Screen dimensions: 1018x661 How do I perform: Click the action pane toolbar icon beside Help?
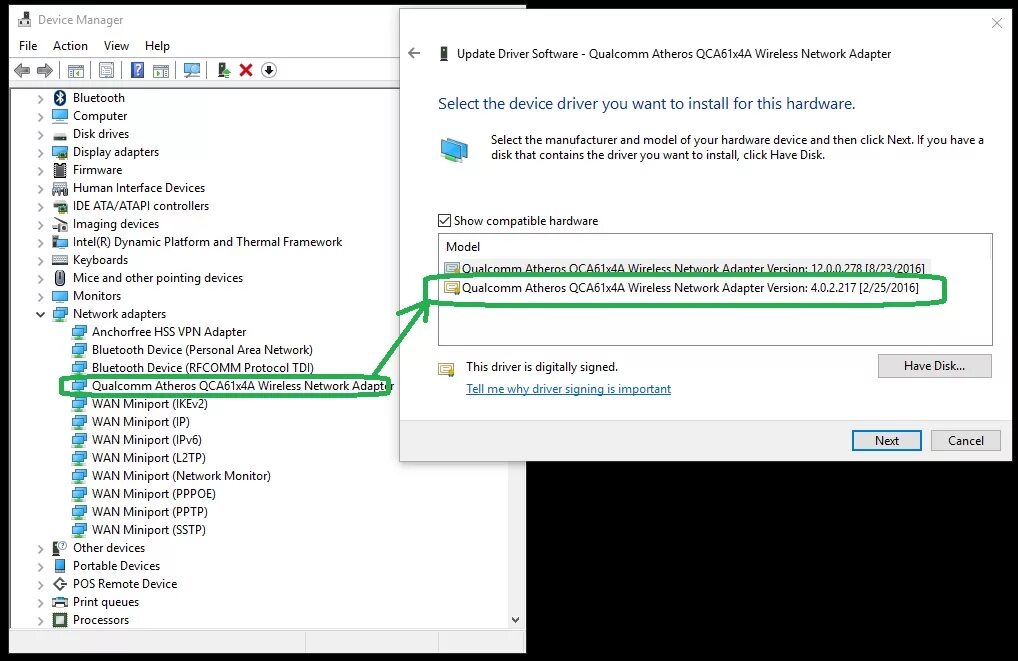161,70
